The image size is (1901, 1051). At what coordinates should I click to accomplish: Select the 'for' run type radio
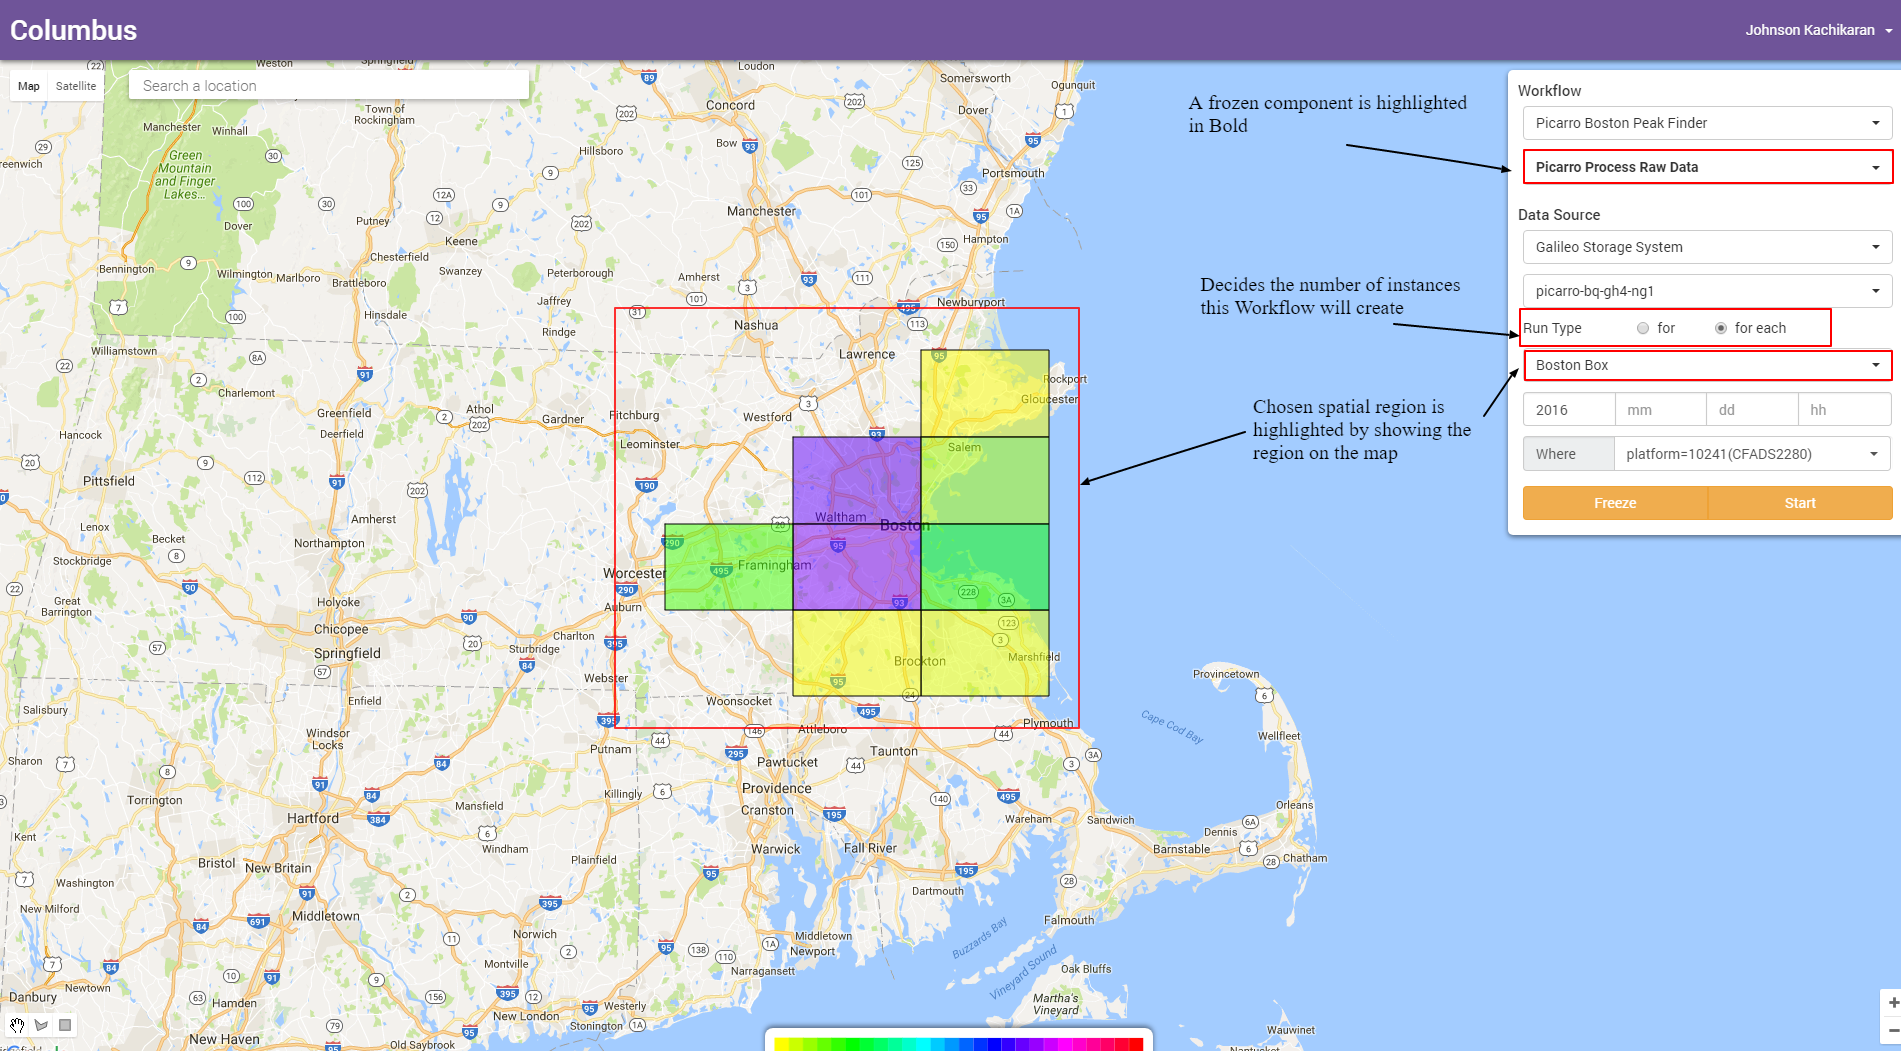point(1643,328)
